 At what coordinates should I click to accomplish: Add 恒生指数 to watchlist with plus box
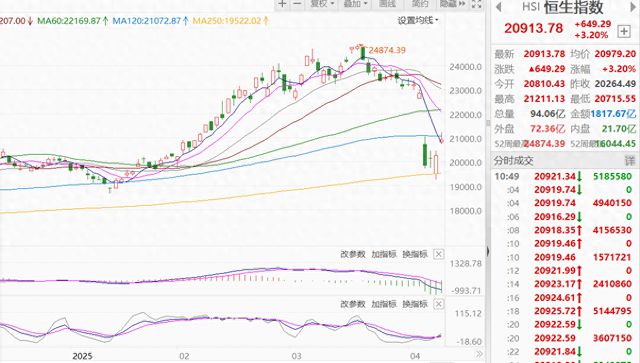(x=624, y=31)
